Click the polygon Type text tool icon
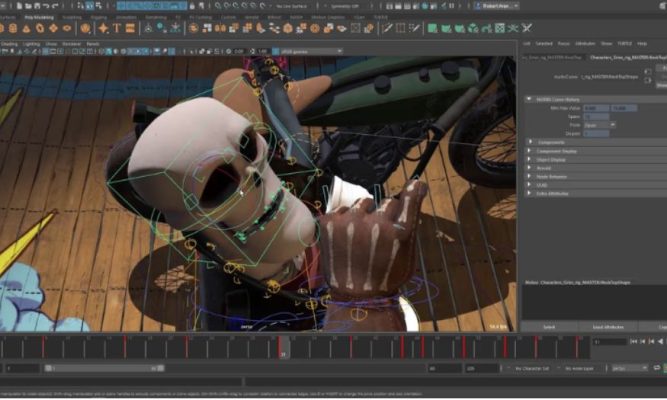Image resolution: width=667 pixels, height=400 pixels. (x=118, y=28)
